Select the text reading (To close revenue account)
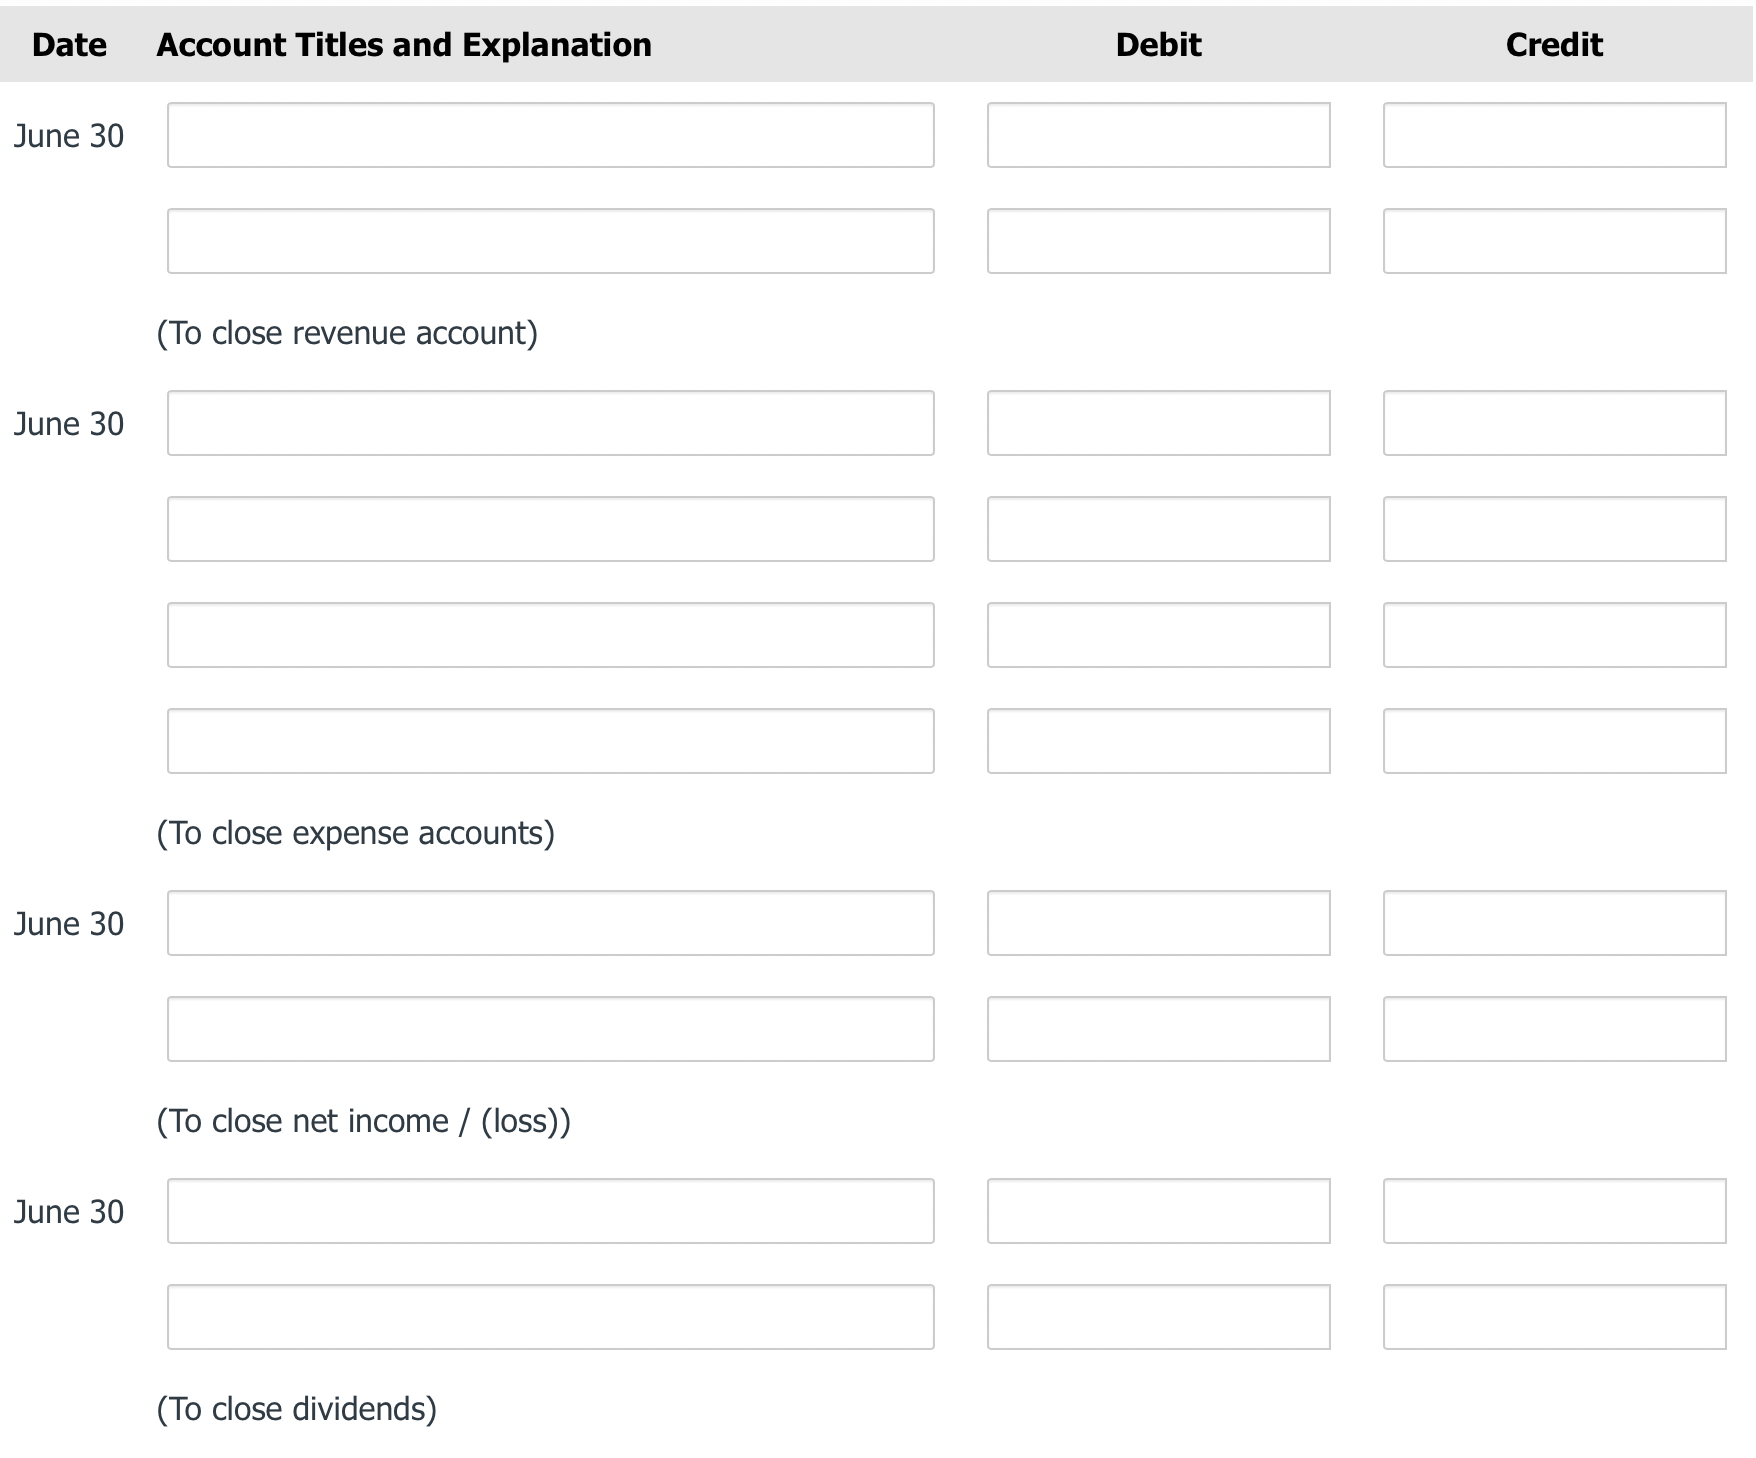This screenshot has height=1458, width=1756. click(347, 333)
